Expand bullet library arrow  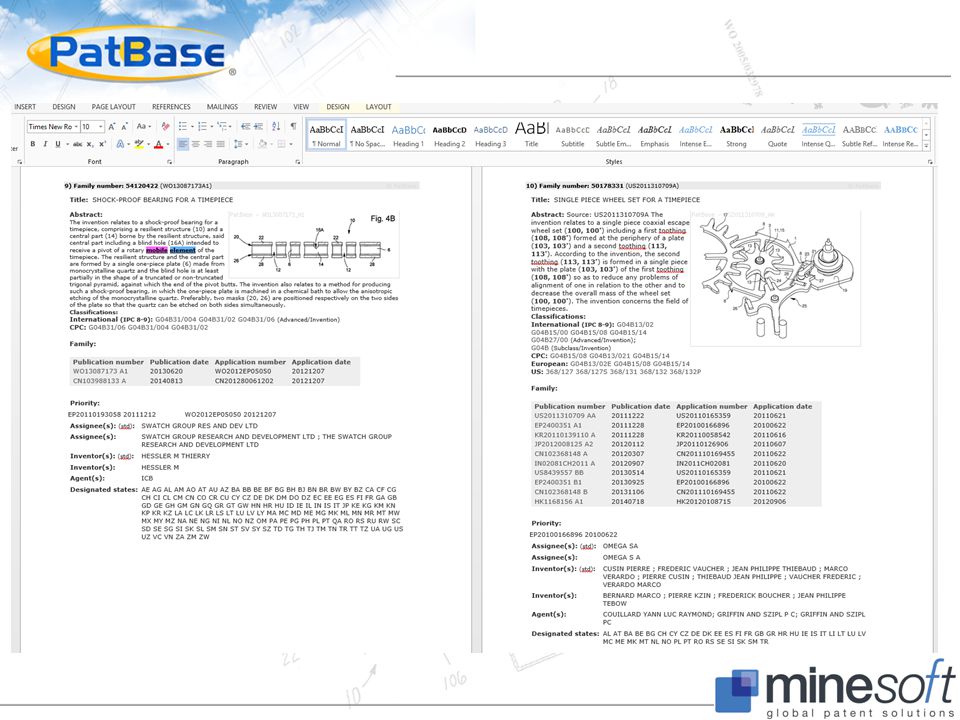click(192, 126)
